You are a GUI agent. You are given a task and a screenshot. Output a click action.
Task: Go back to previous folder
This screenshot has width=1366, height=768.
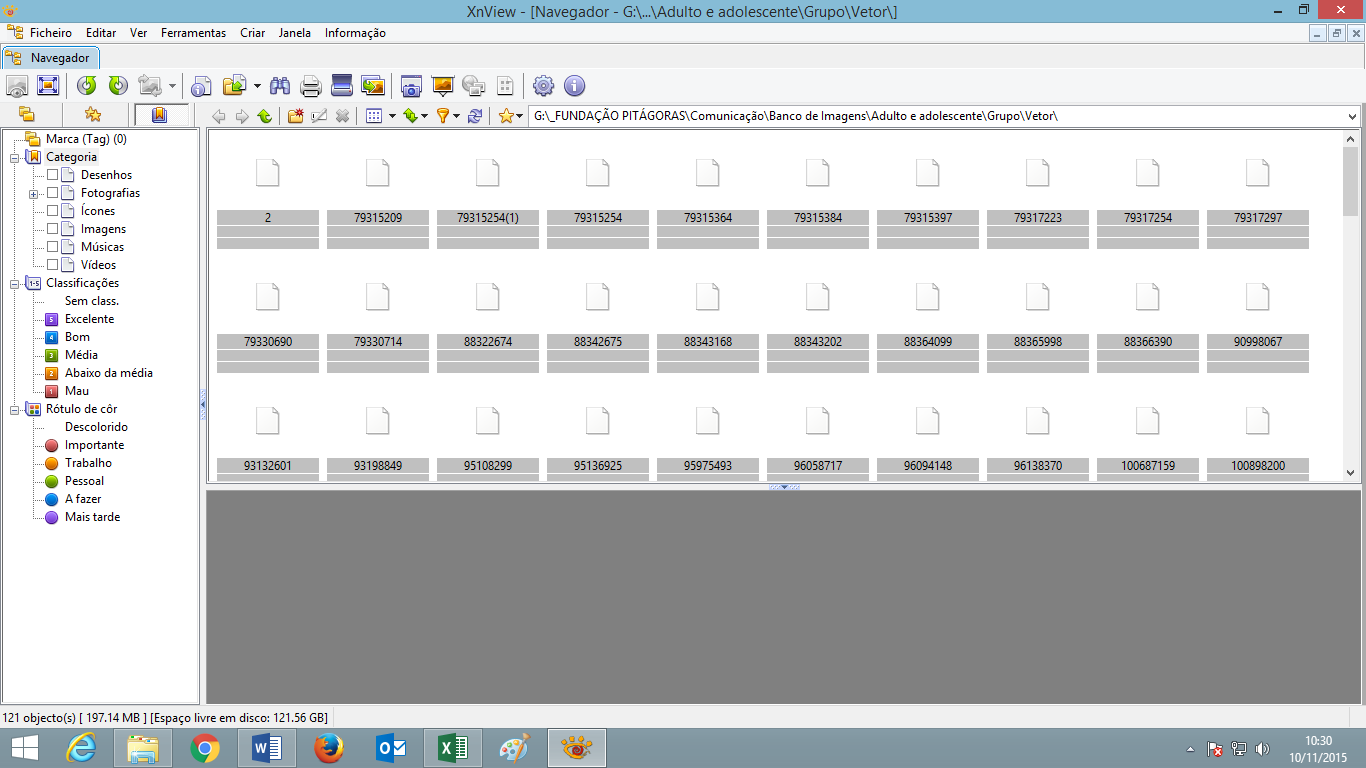(219, 116)
